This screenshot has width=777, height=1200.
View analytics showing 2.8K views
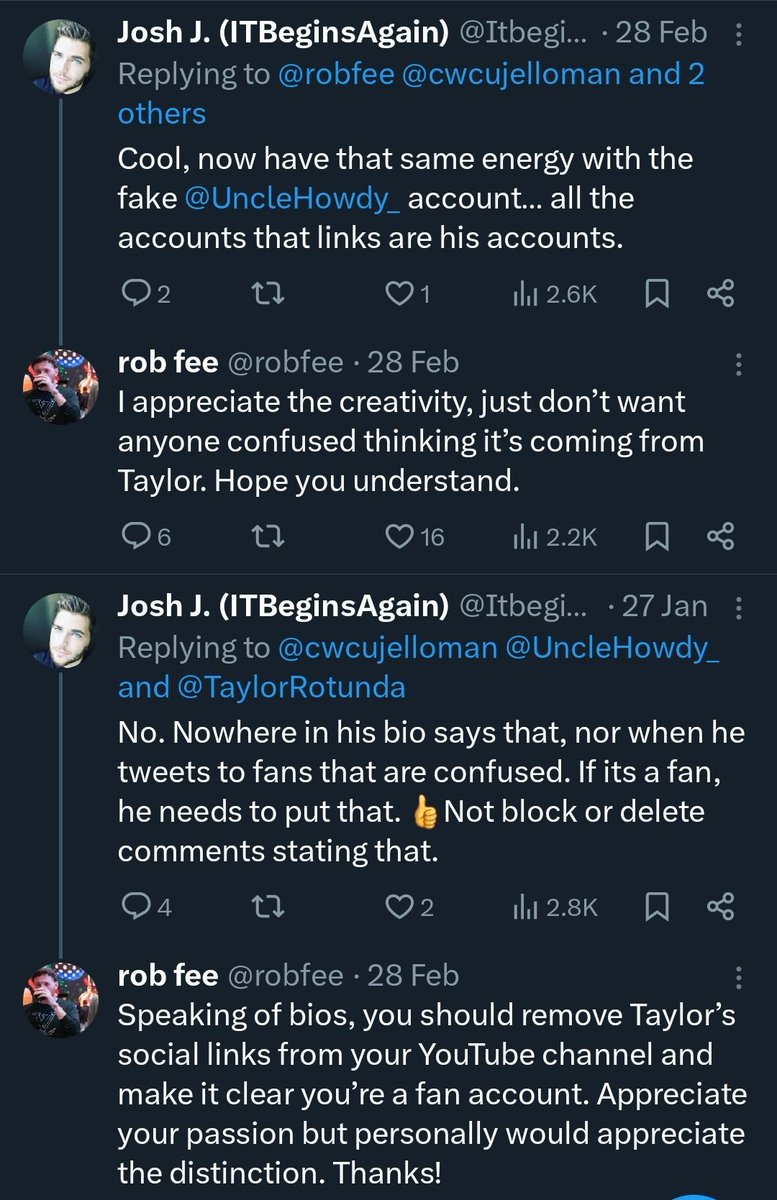click(x=555, y=907)
